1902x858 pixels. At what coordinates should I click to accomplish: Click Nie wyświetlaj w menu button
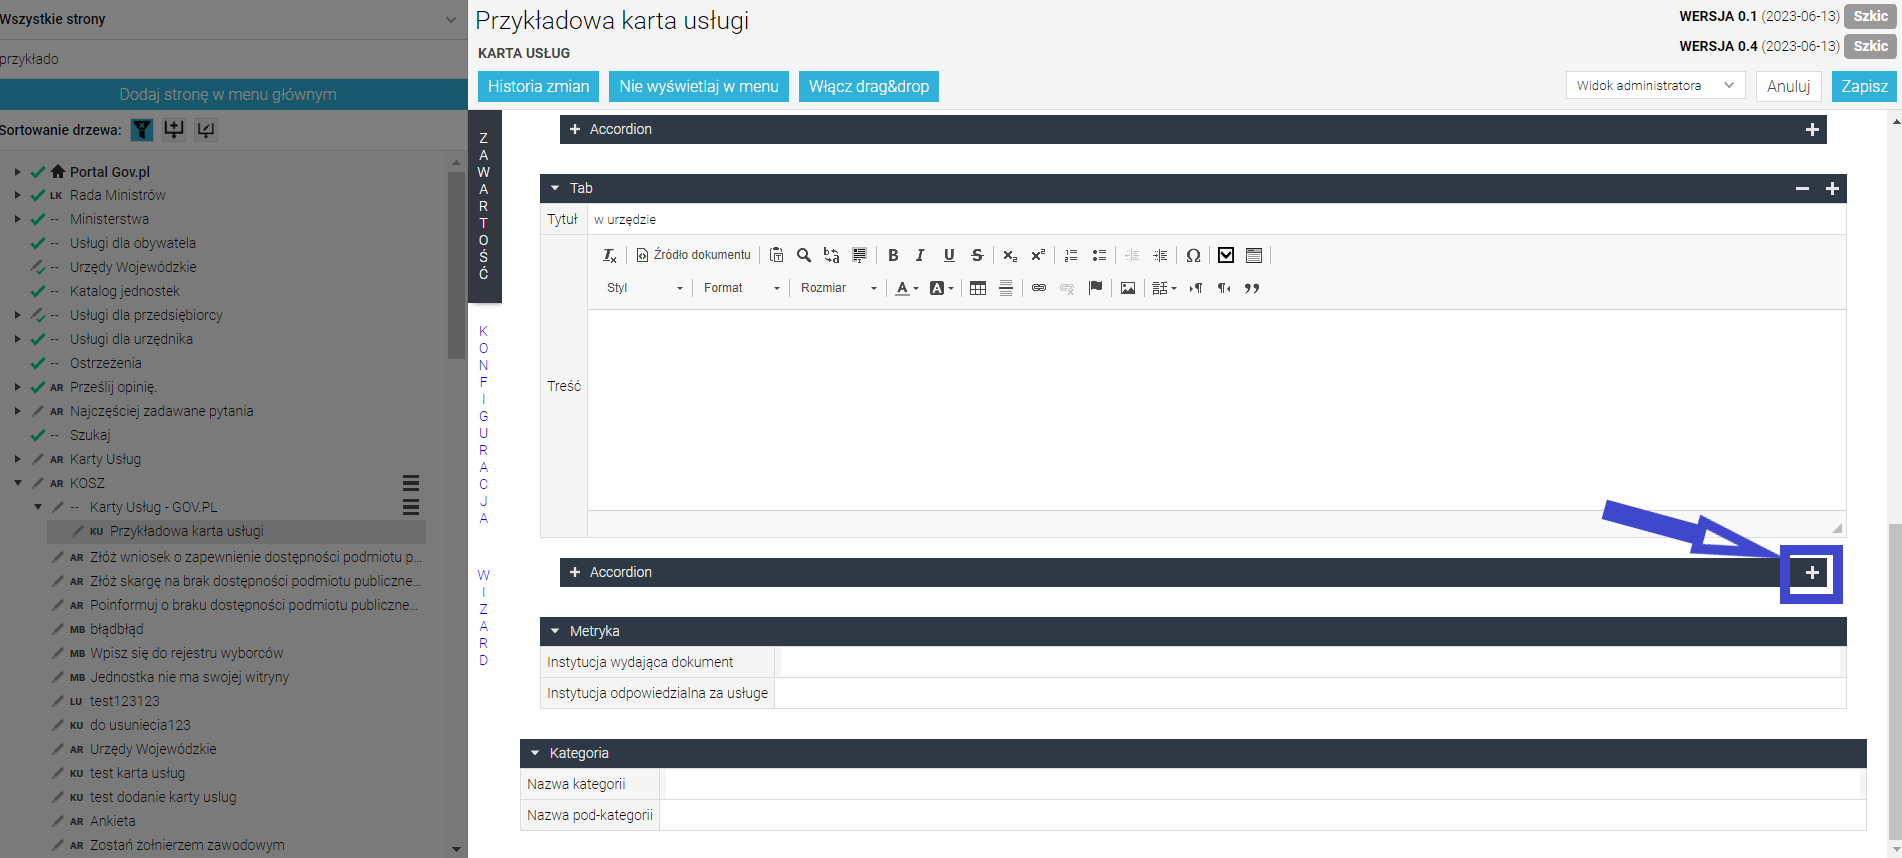[699, 86]
